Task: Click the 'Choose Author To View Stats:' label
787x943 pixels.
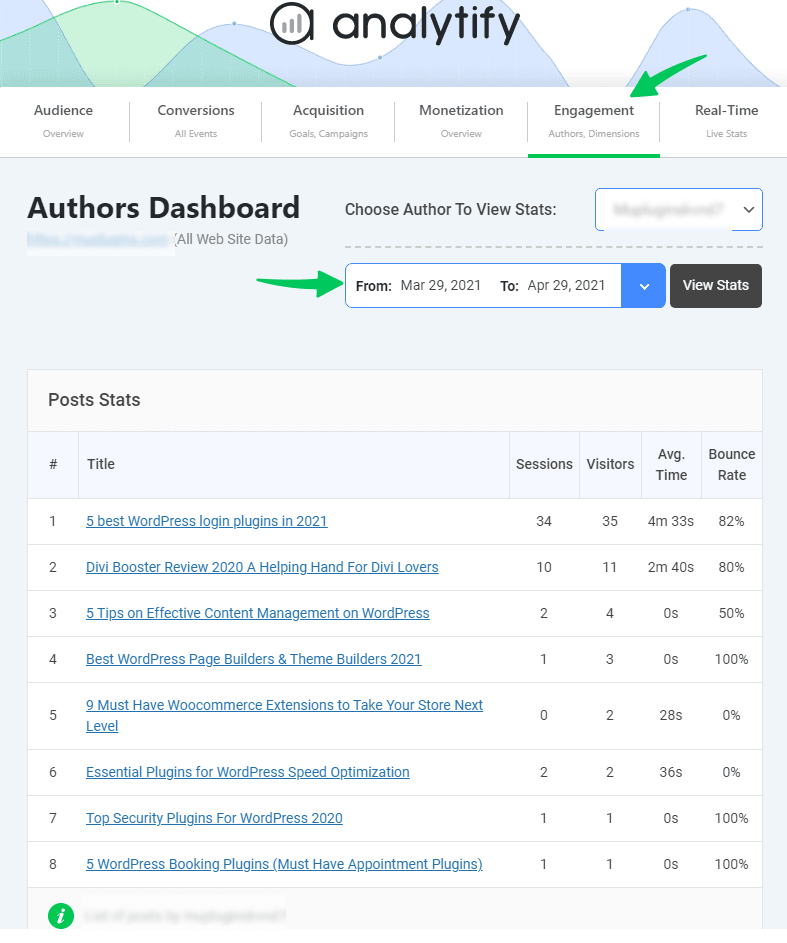Action: (x=450, y=209)
